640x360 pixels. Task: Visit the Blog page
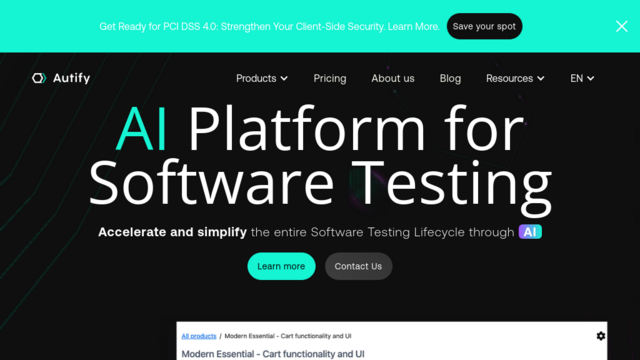450,78
